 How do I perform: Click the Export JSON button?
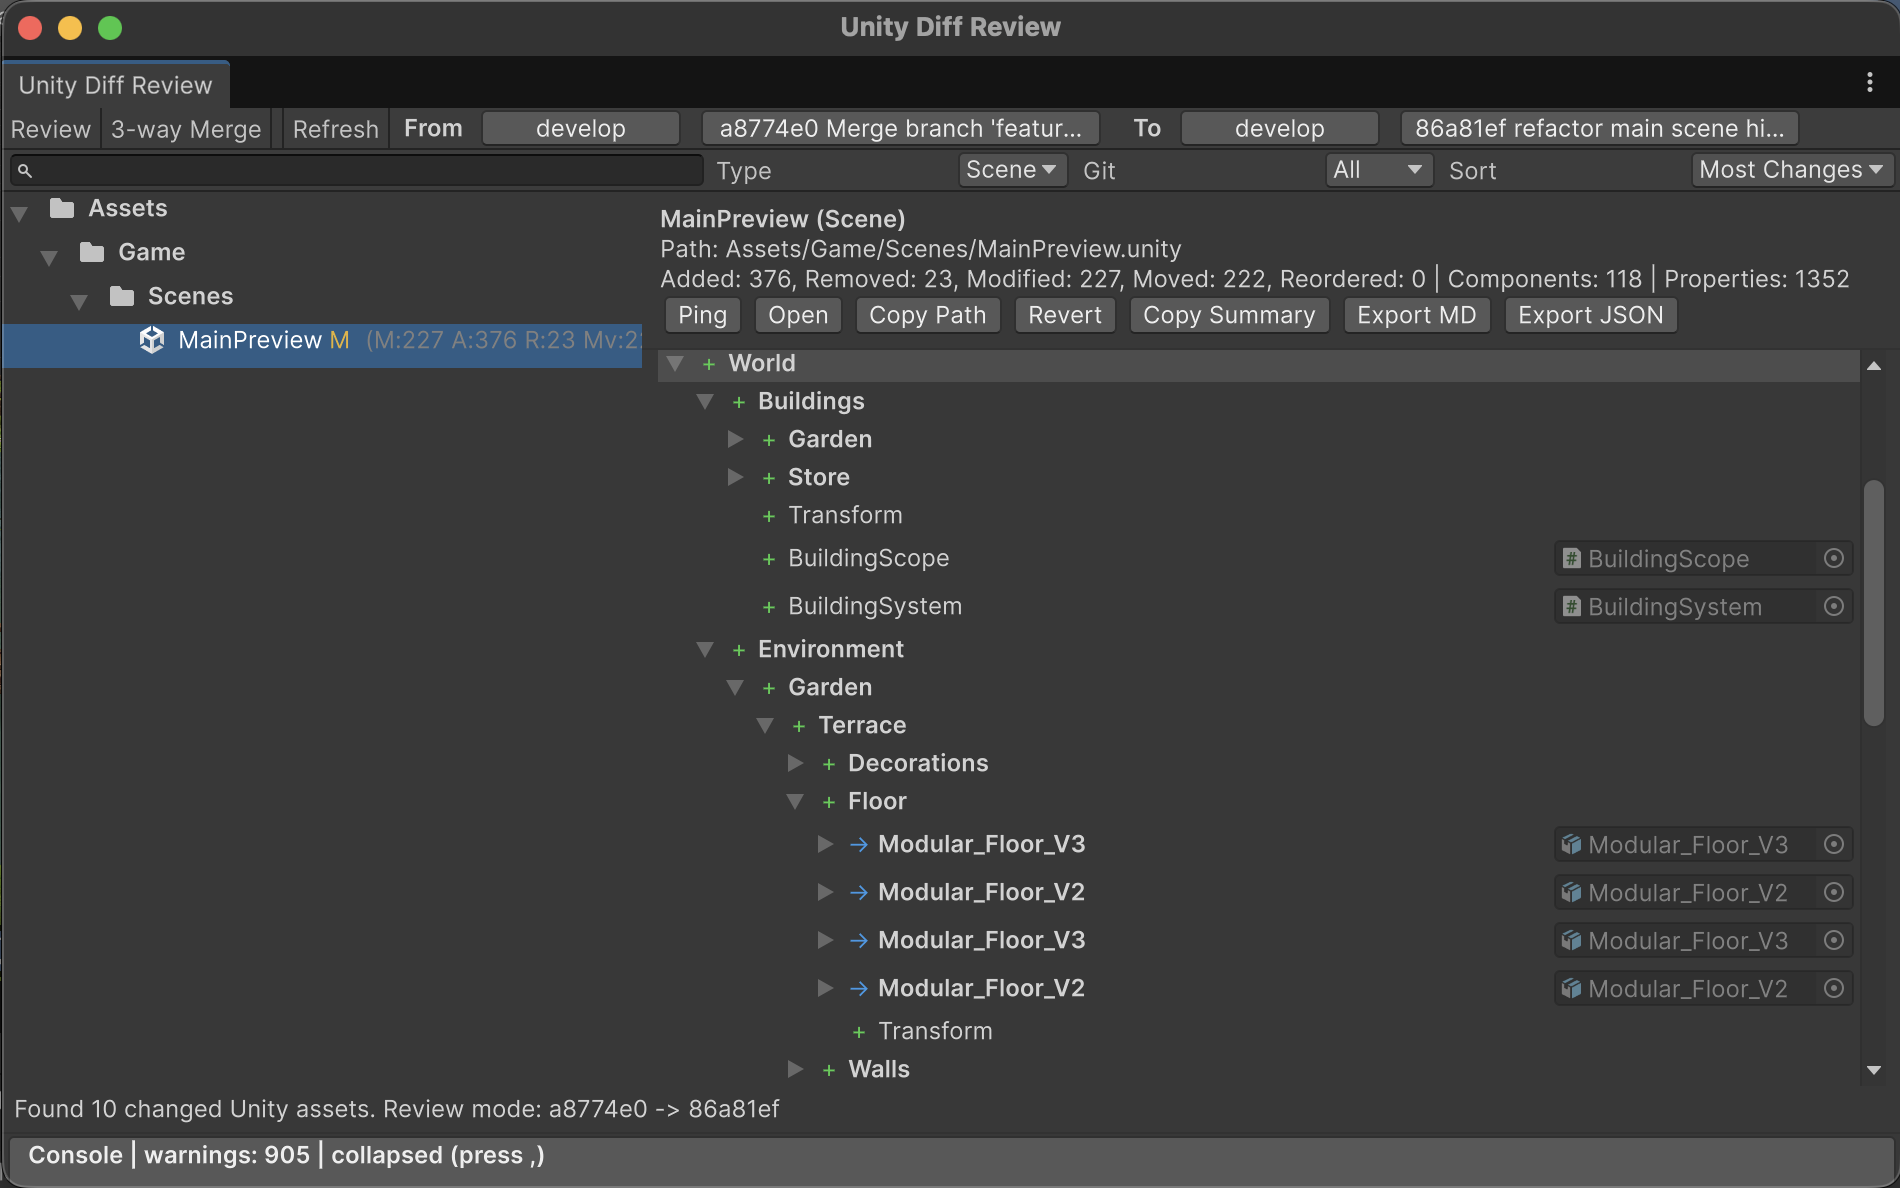[x=1590, y=315]
